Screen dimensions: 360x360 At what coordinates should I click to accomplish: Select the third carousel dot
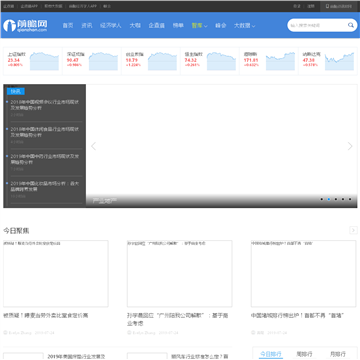coord(336,199)
